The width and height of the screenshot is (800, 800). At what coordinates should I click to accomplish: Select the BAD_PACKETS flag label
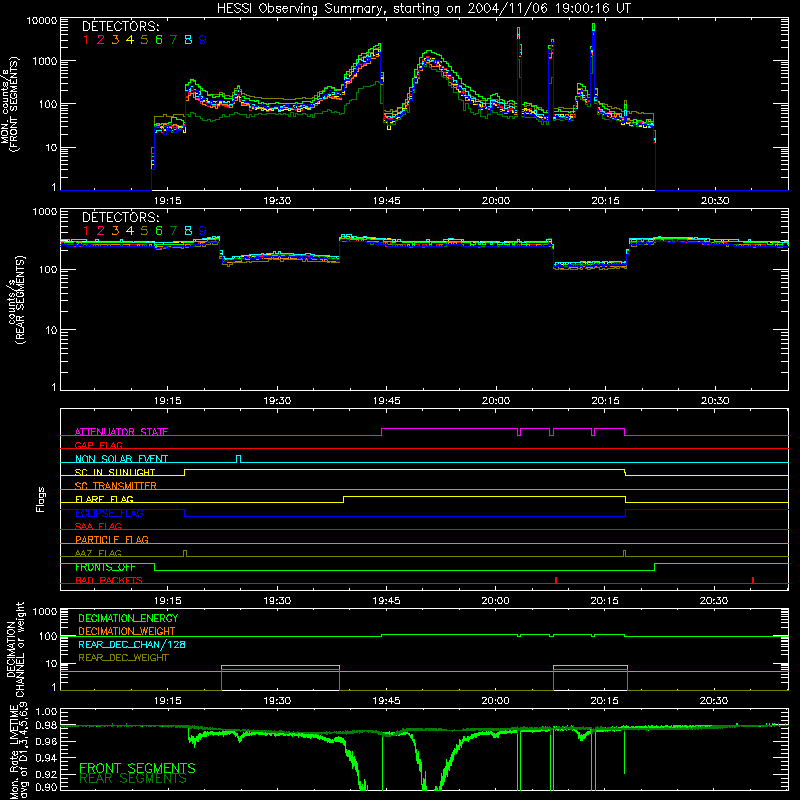point(109,580)
